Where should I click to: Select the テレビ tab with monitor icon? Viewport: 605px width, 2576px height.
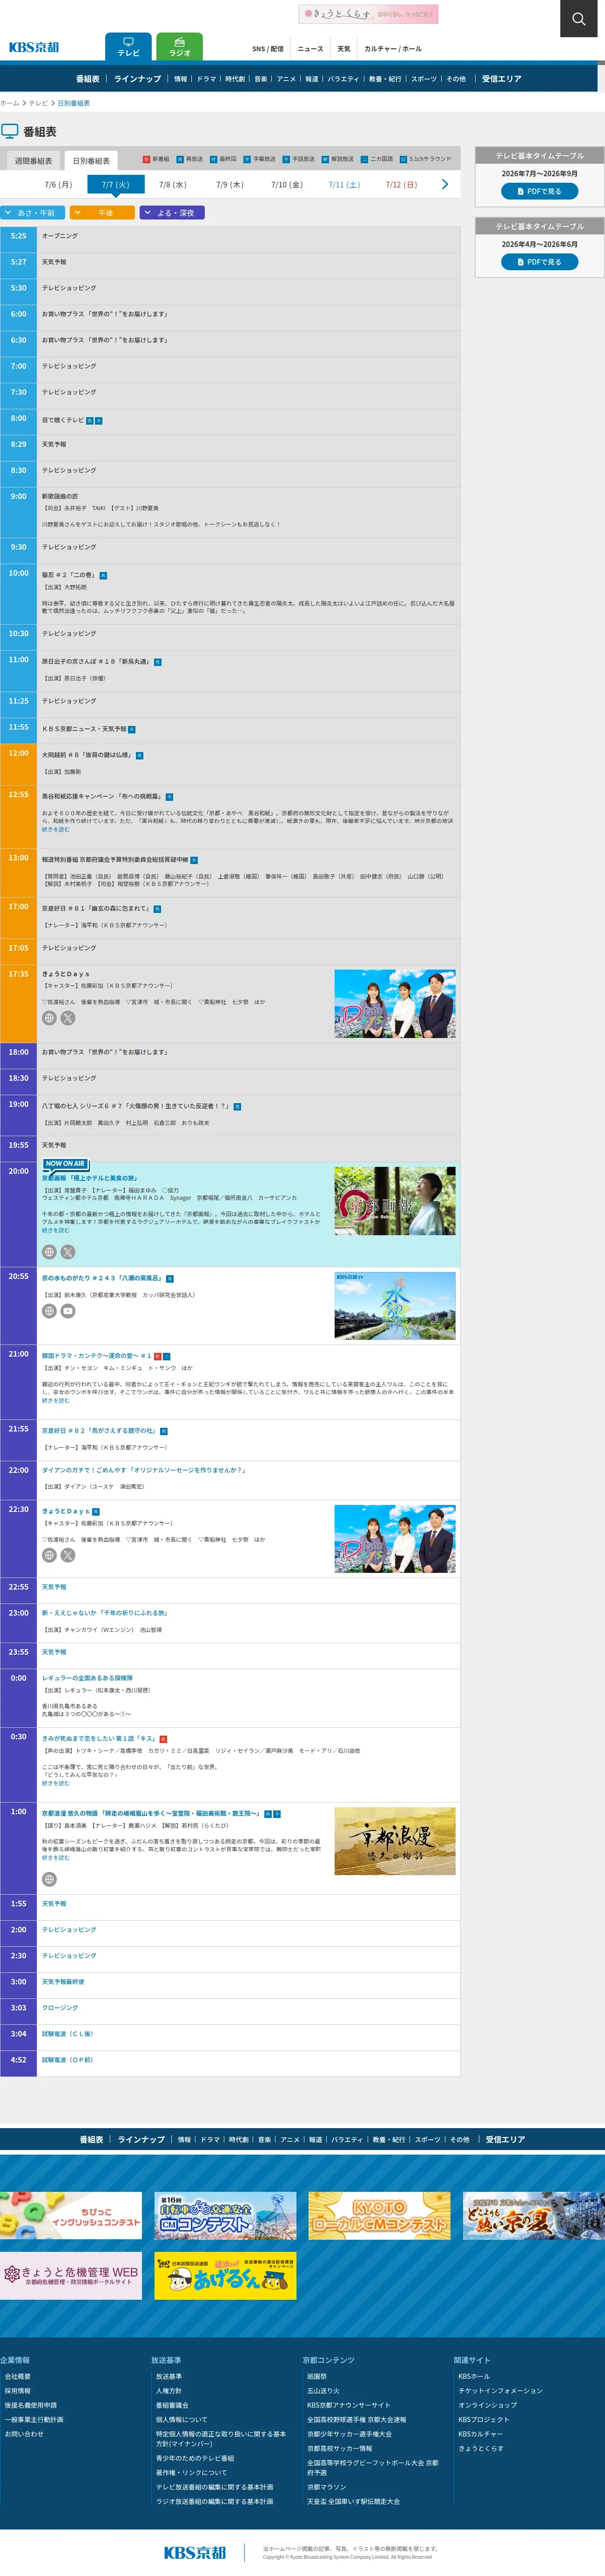pyautogui.click(x=129, y=47)
